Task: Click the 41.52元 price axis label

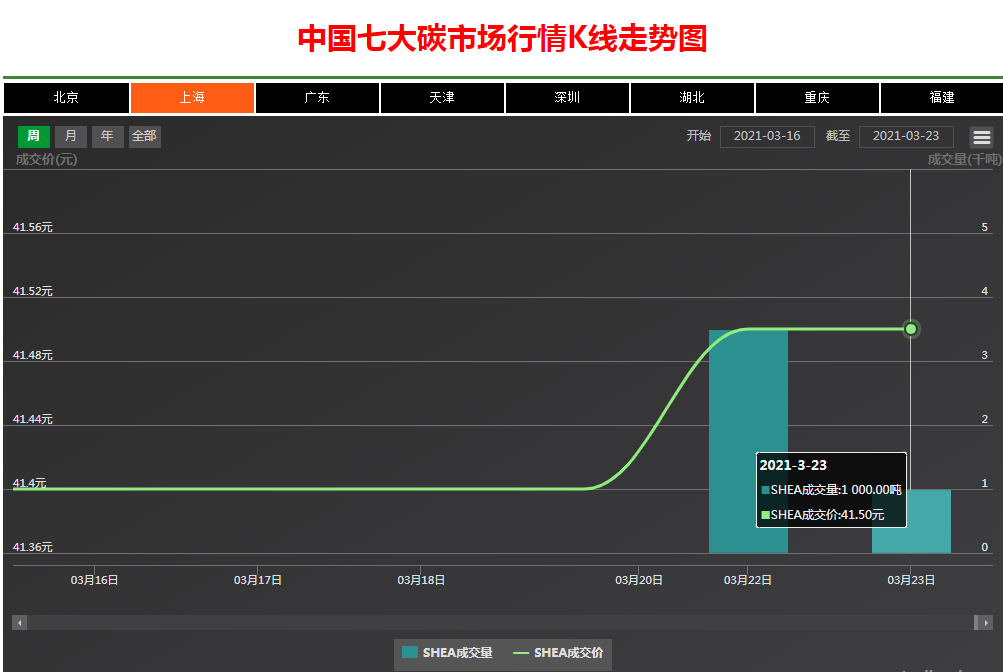Action: click(33, 291)
